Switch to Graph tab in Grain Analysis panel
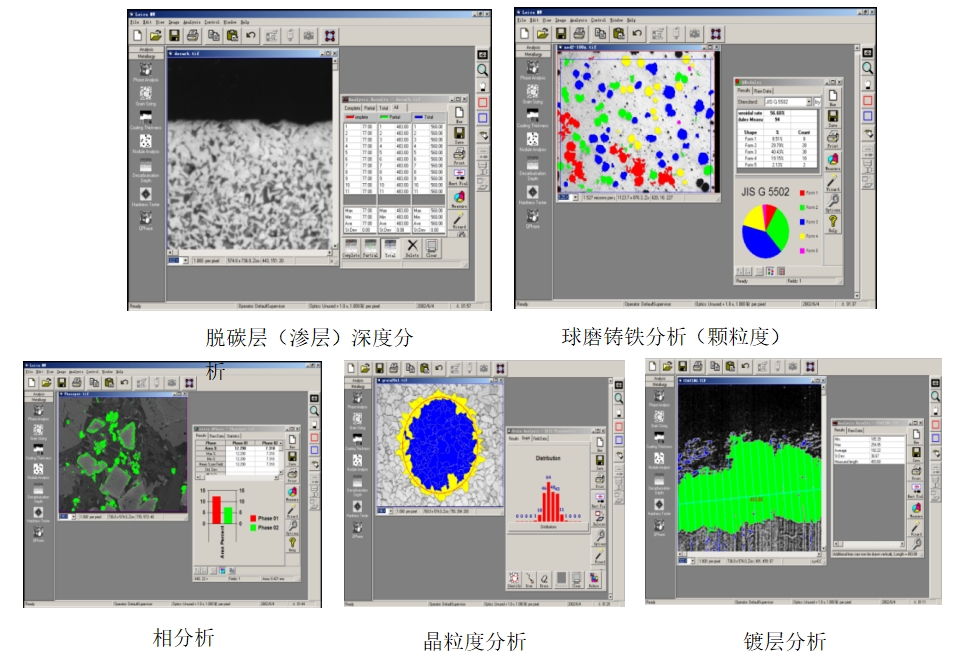The width and height of the screenshot is (955, 658). click(x=527, y=438)
